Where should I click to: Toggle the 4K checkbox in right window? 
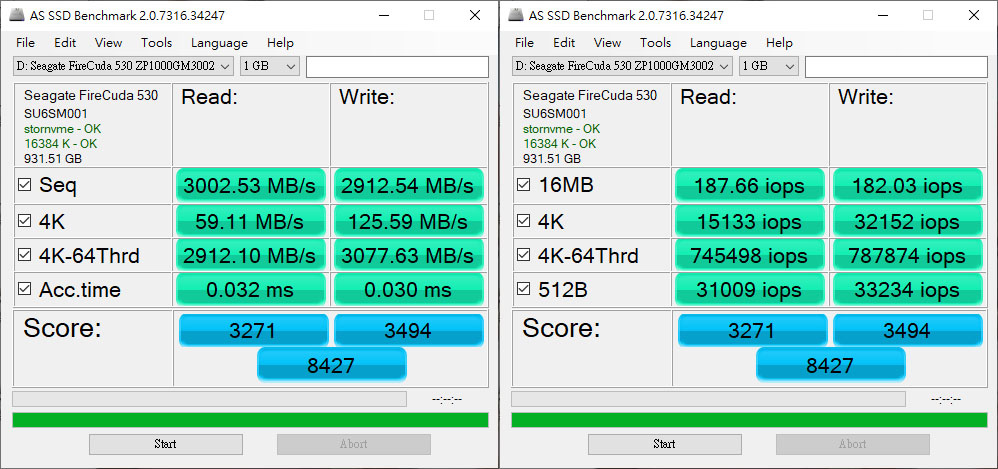(x=523, y=221)
